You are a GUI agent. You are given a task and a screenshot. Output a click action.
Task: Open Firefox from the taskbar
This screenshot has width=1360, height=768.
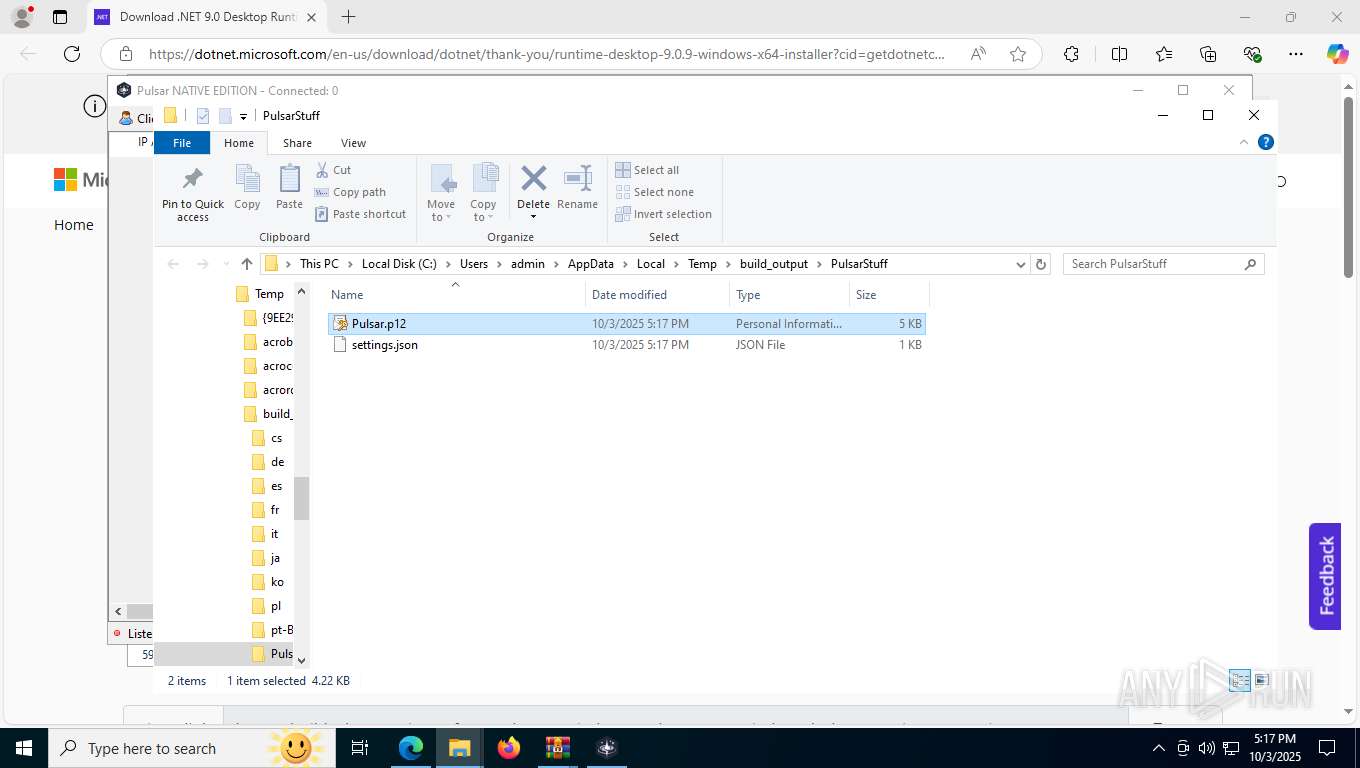pos(508,748)
